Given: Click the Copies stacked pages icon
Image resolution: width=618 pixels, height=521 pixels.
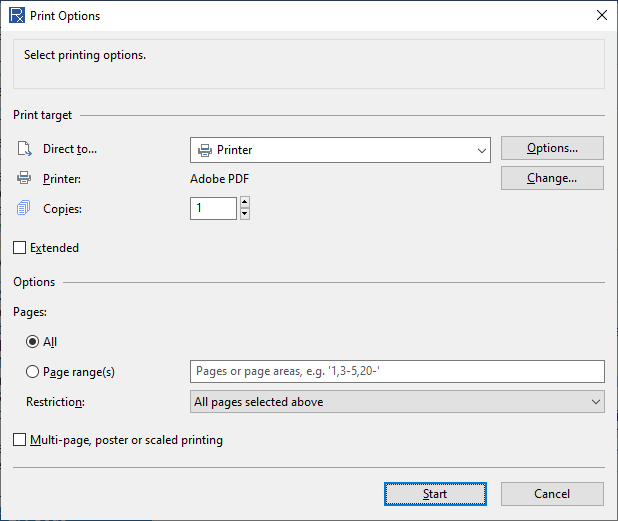Looking at the screenshot, I should 23,208.
